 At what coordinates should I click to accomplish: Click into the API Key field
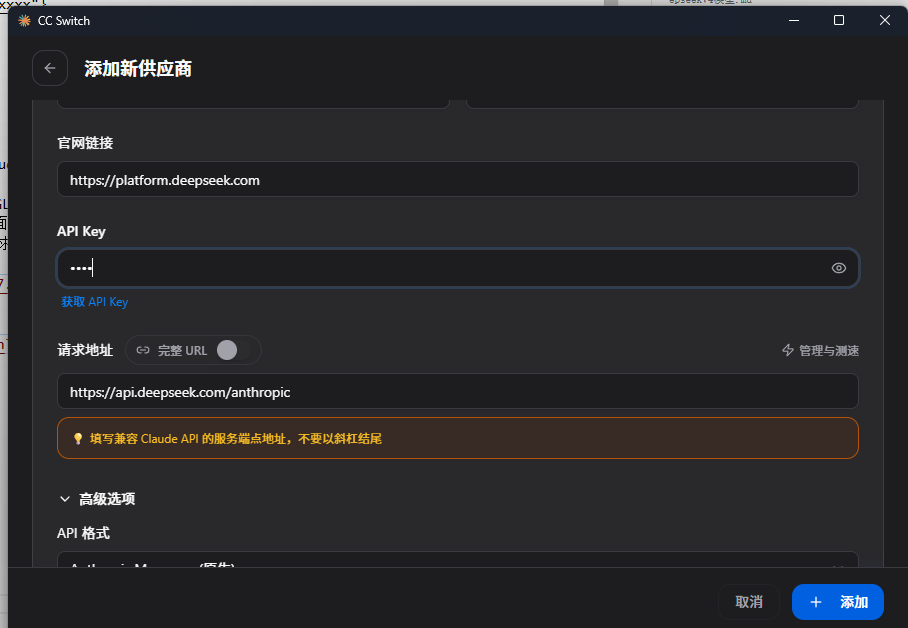457,268
